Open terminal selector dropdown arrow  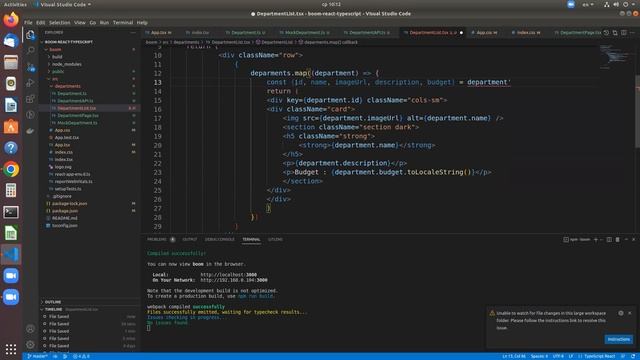602,240
